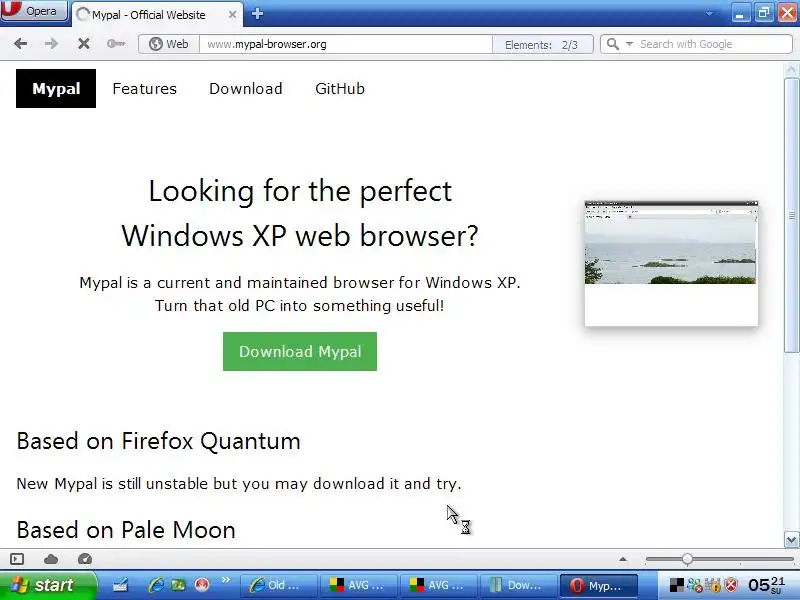
Task: Click the yellow security tray icon
Action: pos(714,585)
